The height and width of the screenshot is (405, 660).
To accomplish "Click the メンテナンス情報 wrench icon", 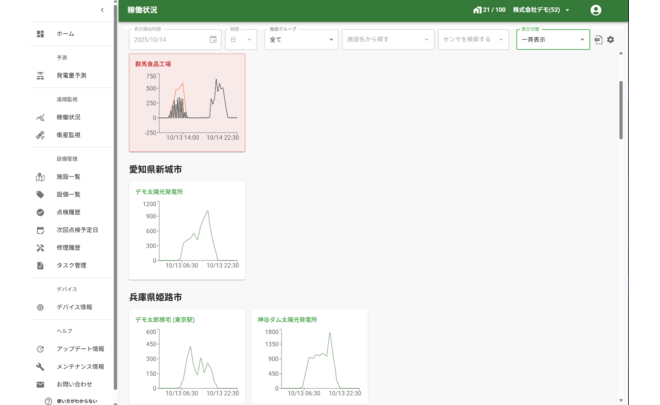I will (x=40, y=367).
